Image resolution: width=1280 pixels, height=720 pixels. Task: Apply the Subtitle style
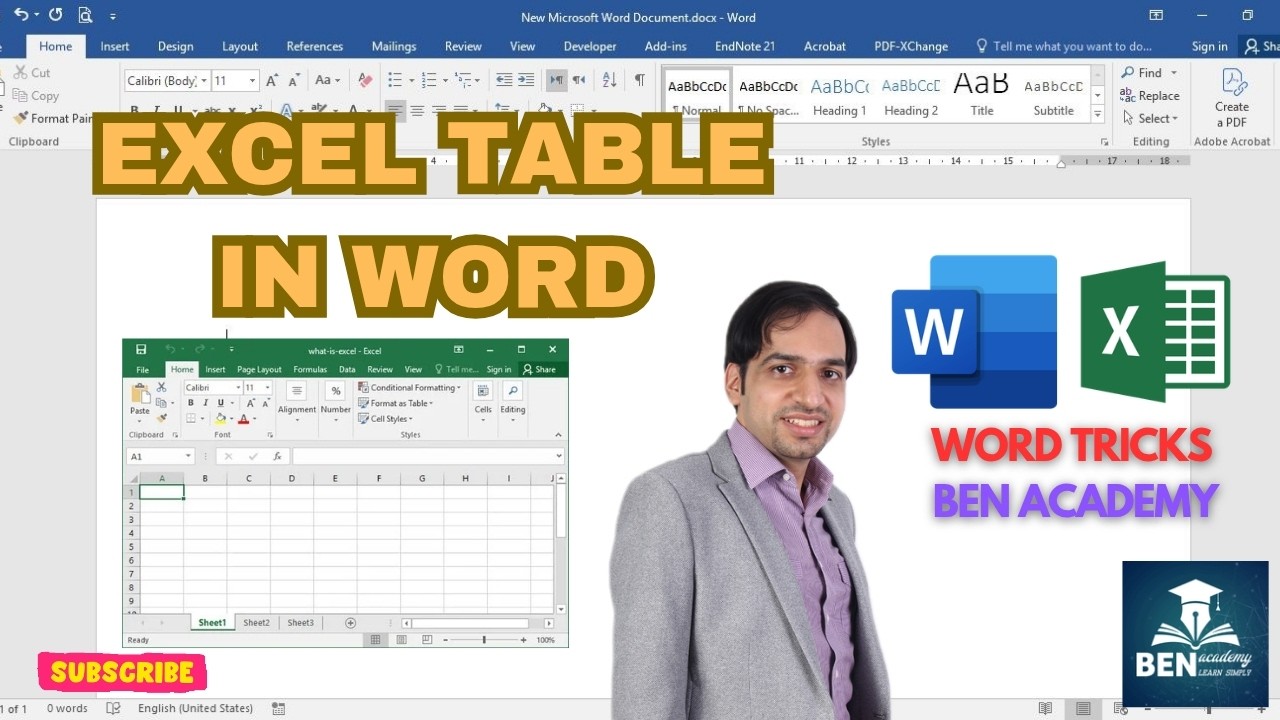[1054, 95]
